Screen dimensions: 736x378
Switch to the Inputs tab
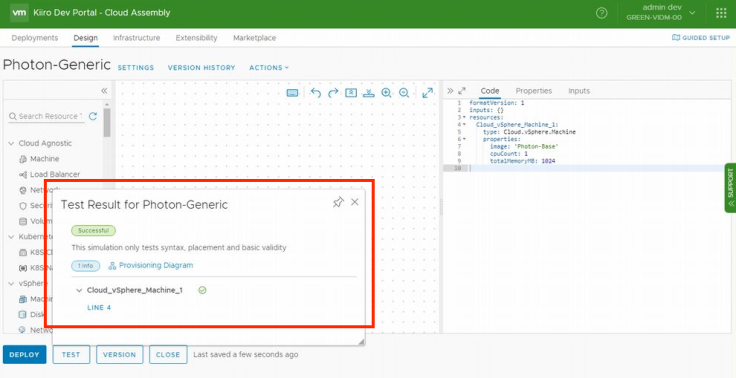[x=579, y=91]
